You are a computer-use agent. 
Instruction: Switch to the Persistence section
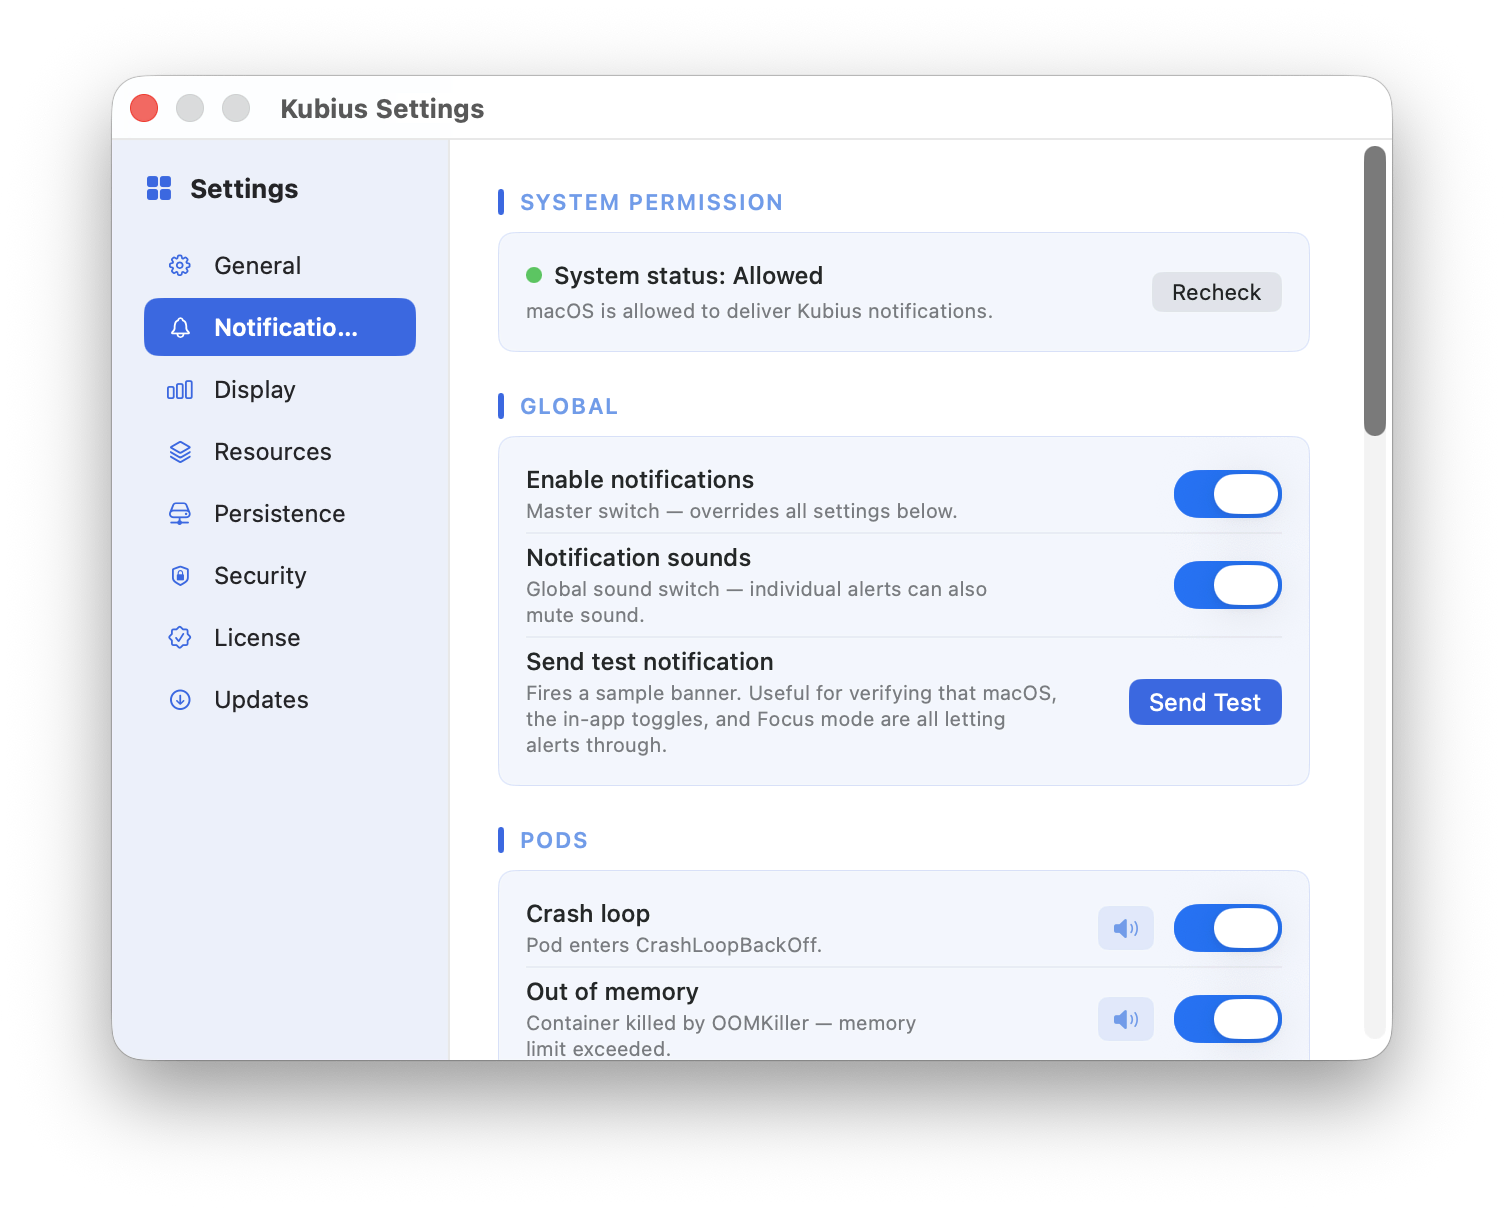280,513
